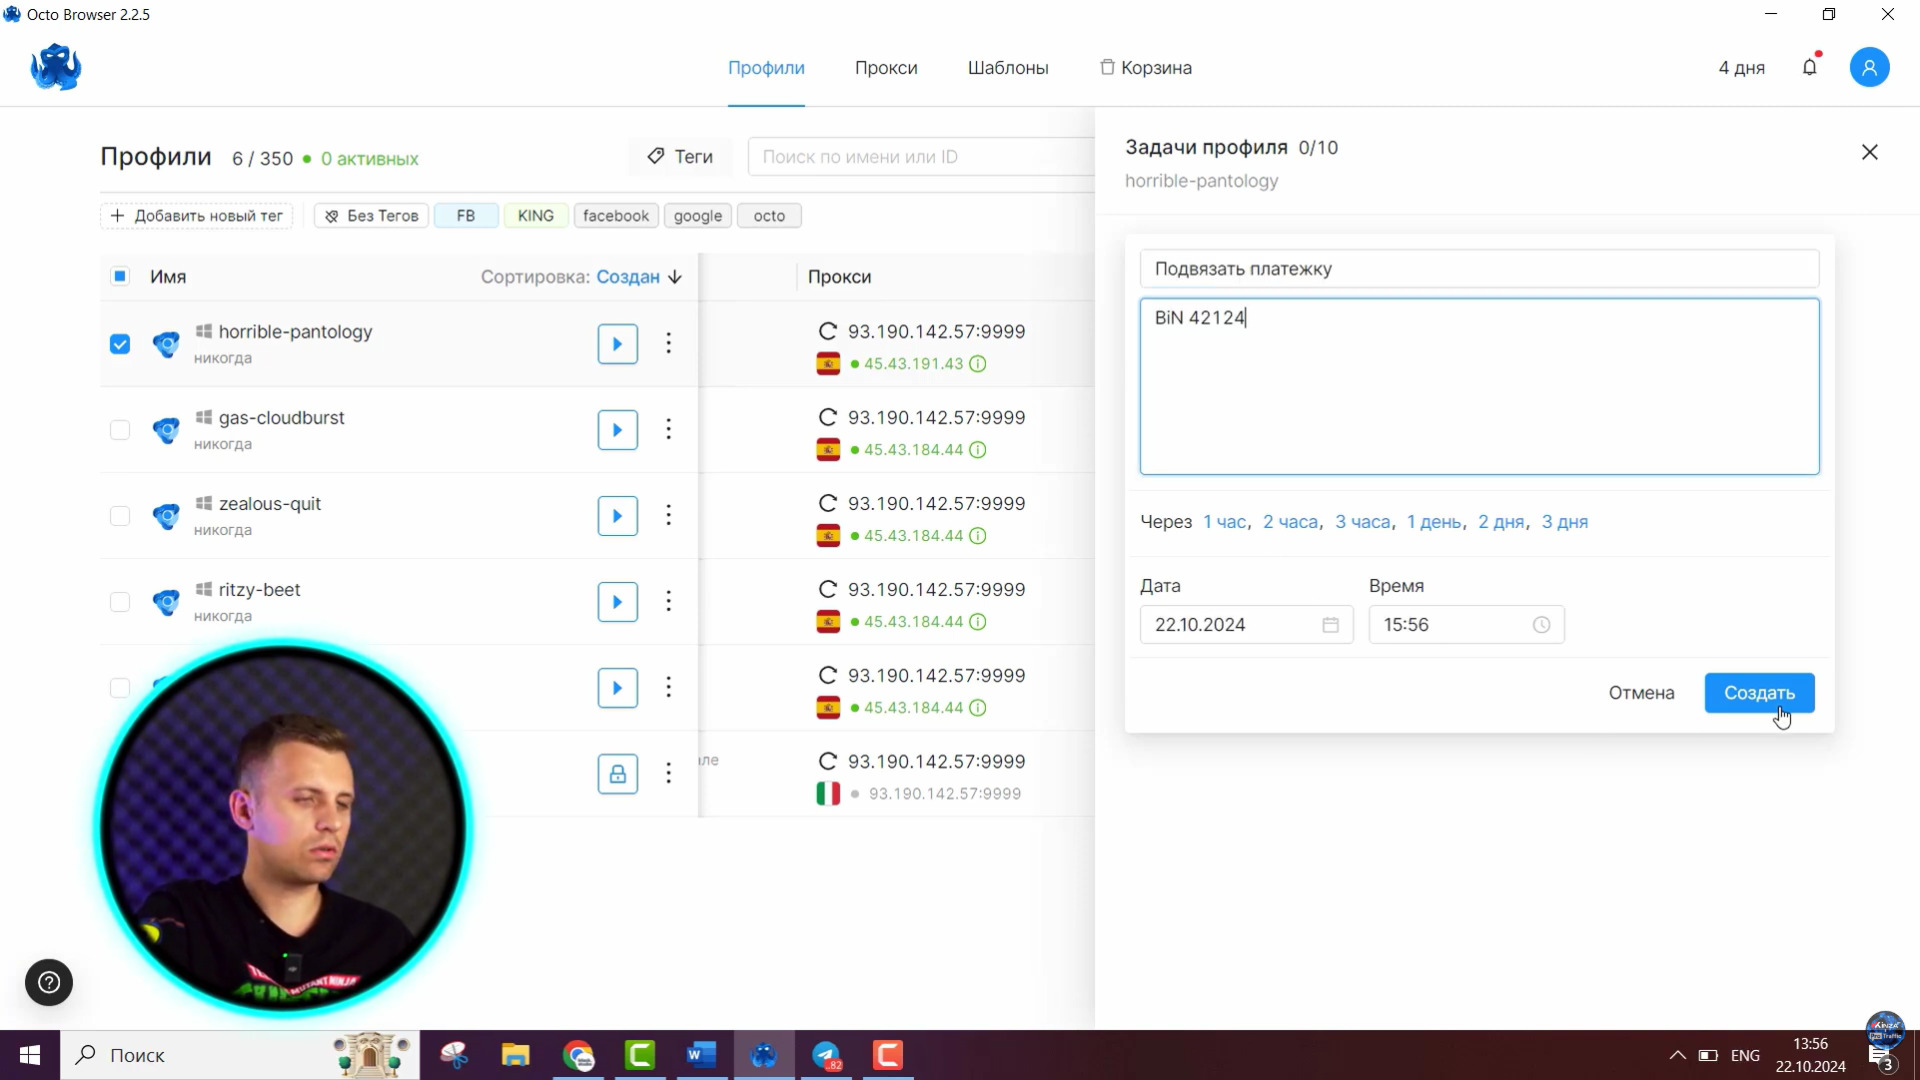Focus the profile search field

(x=920, y=157)
